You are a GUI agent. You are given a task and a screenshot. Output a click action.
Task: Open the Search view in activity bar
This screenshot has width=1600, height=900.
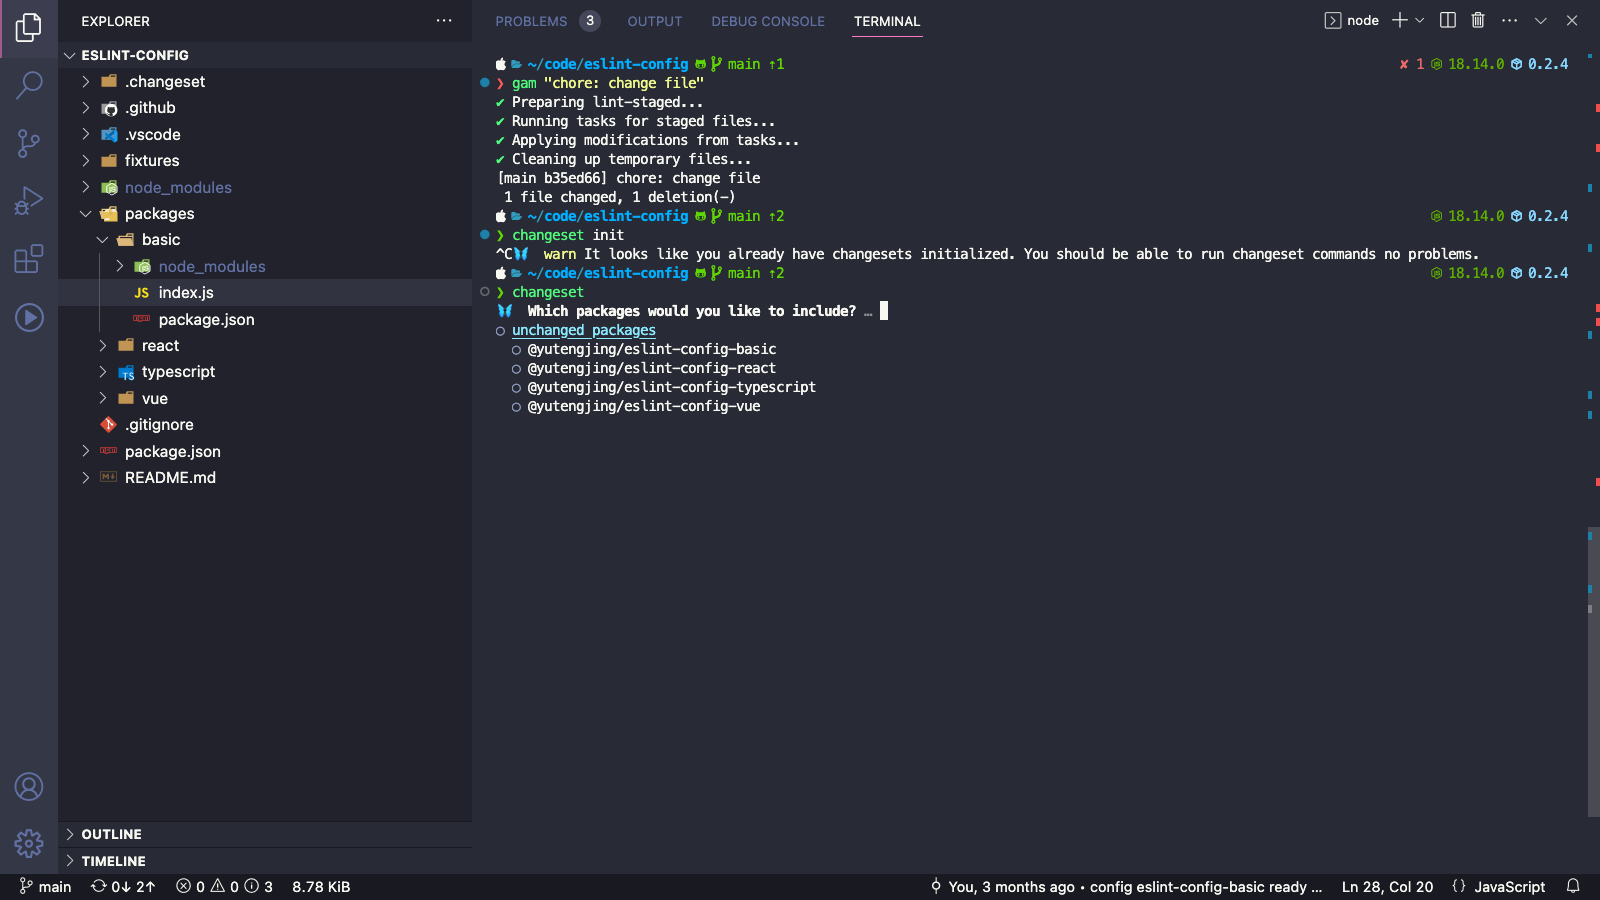[x=29, y=85]
